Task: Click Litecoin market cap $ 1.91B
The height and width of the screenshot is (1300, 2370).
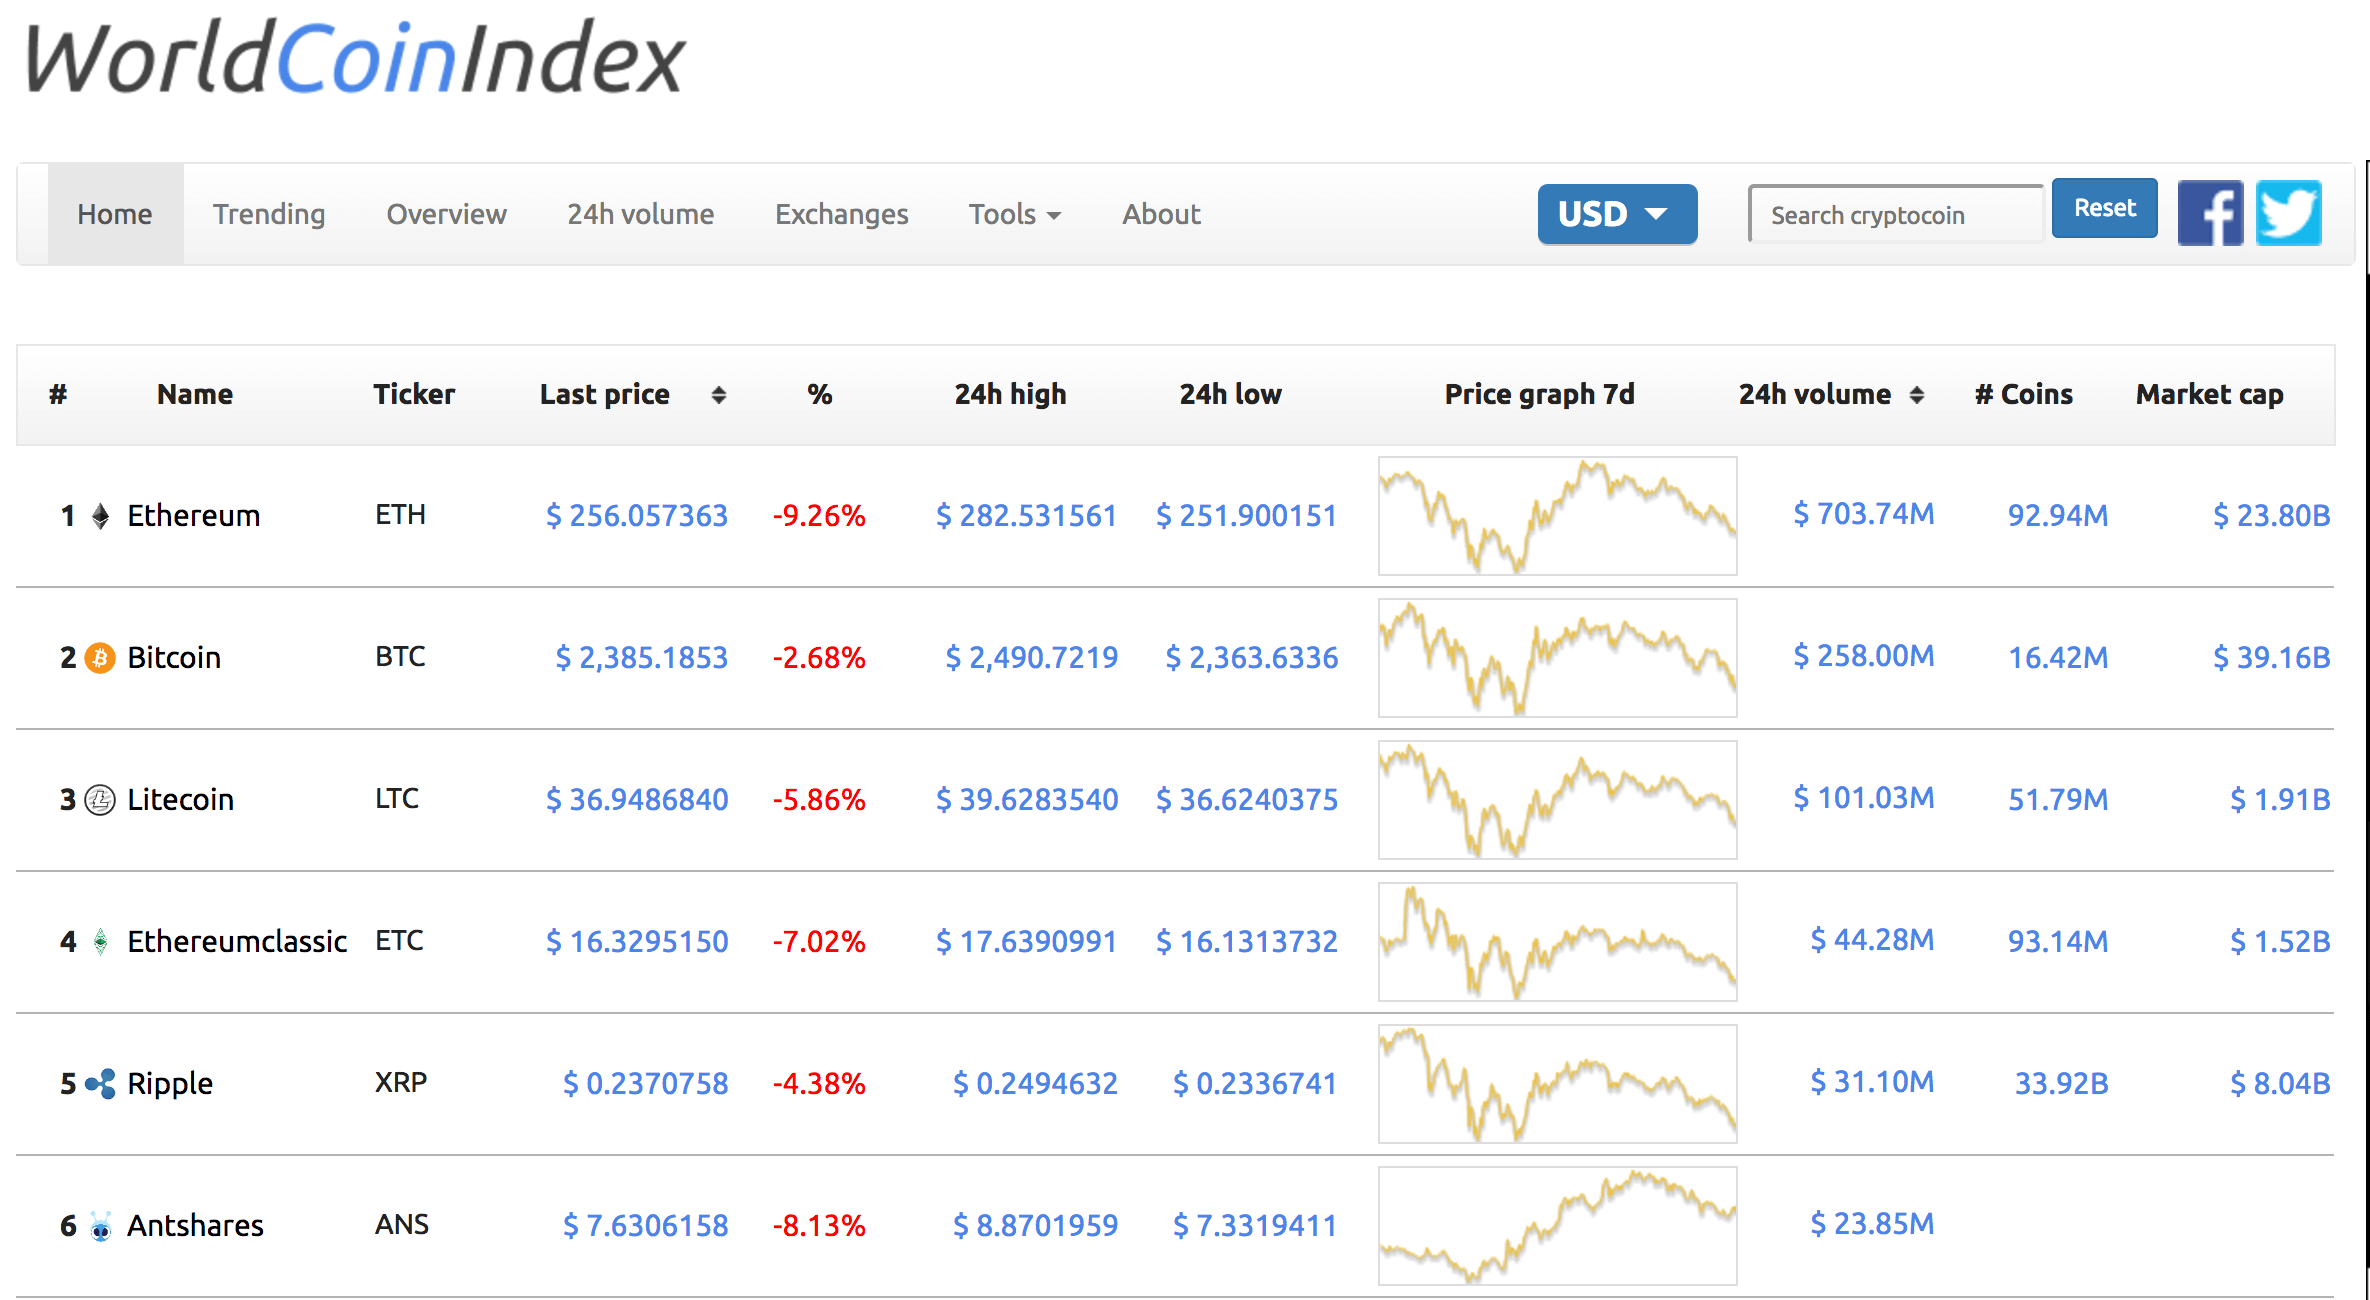Action: 2280,800
